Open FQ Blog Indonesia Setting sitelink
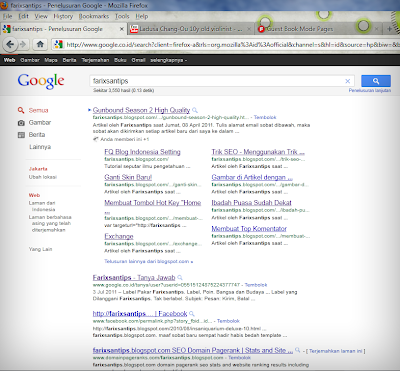The height and width of the screenshot is (371, 400). tap(142, 152)
